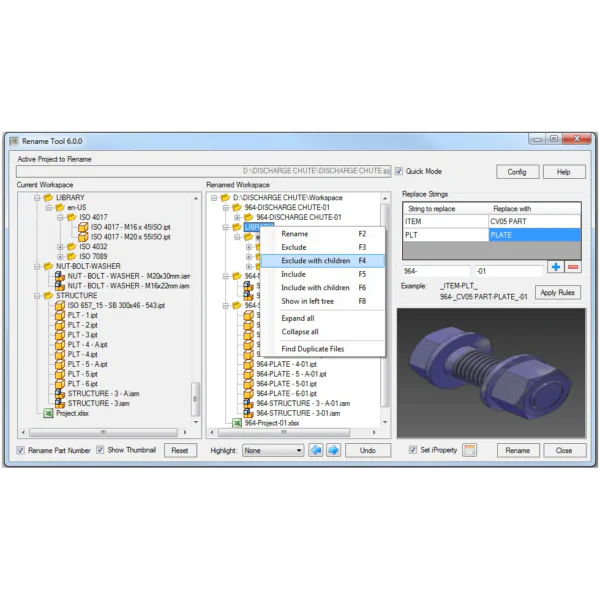Choose Exclude from the context menu
600x600 pixels.
[323, 247]
